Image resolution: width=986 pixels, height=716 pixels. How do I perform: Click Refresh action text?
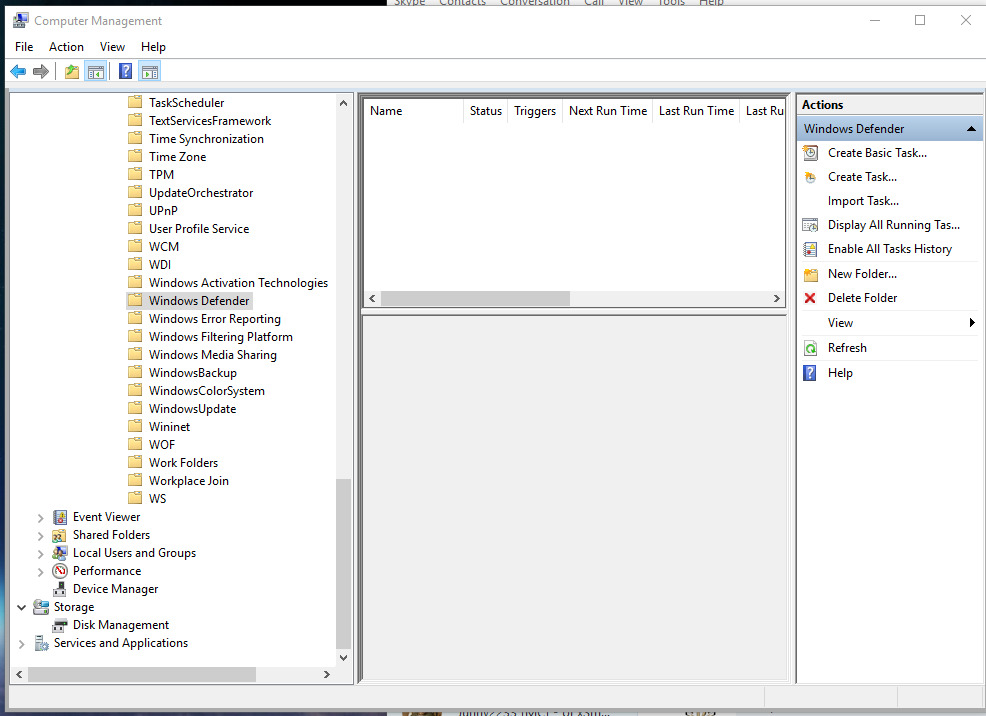[847, 348]
